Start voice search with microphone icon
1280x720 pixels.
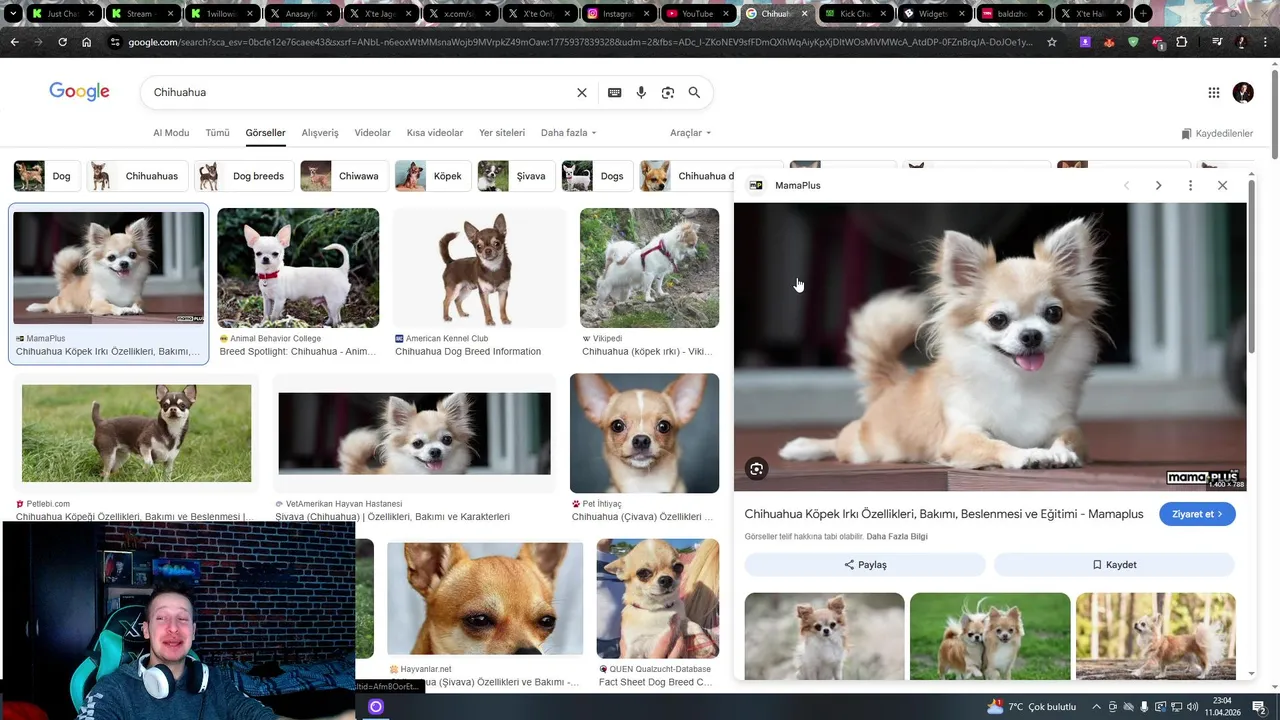641,92
